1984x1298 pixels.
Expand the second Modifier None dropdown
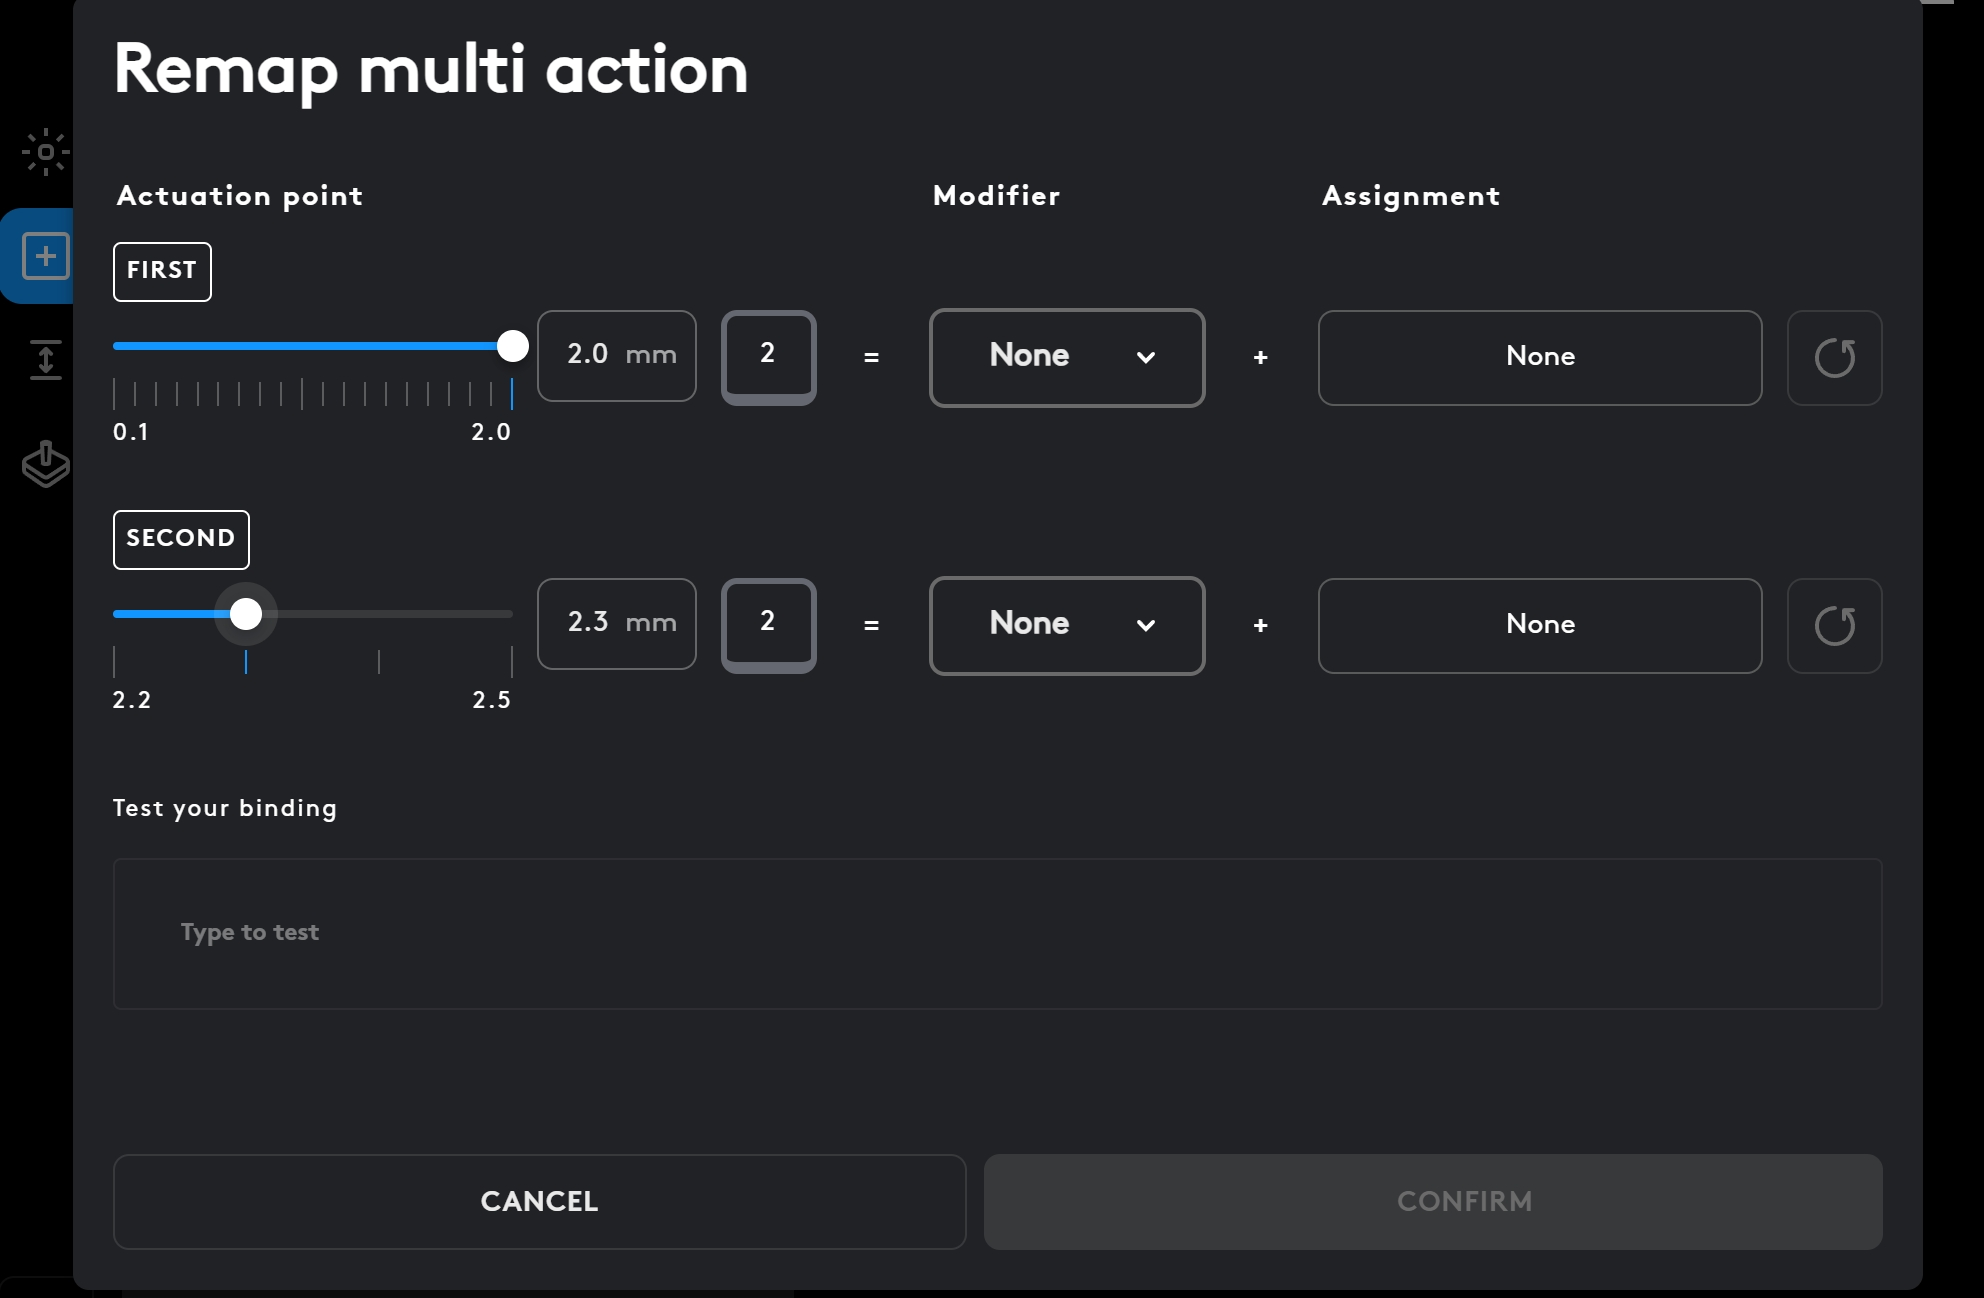click(x=1067, y=625)
